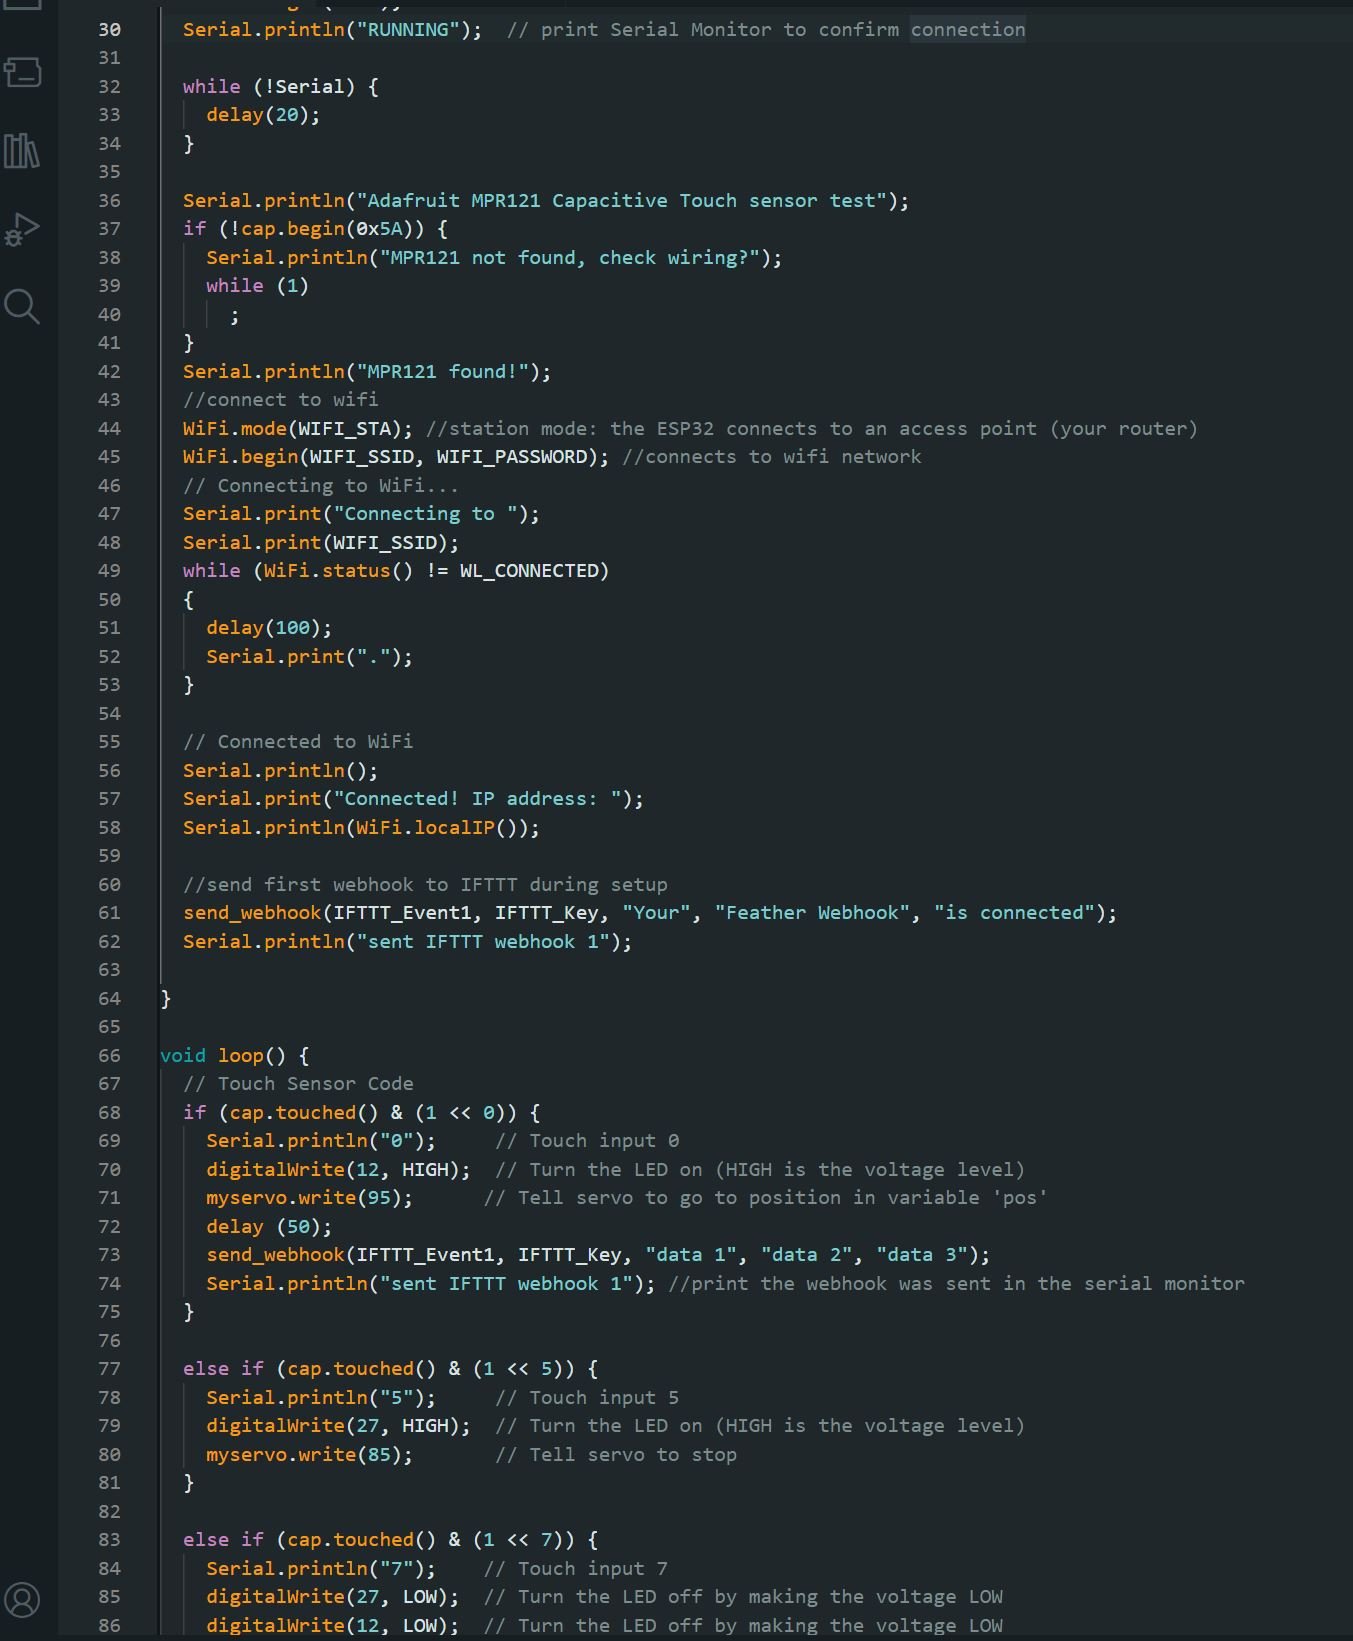This screenshot has height=1641, width=1353.
Task: Click the Serial.println(WiFi.localIP()) line
Action: (361, 828)
